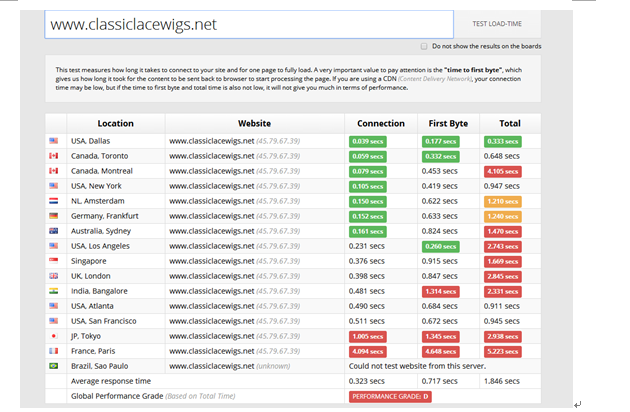Click the TEST LOAD-TIME button
The height and width of the screenshot is (412, 630).
pos(497,24)
